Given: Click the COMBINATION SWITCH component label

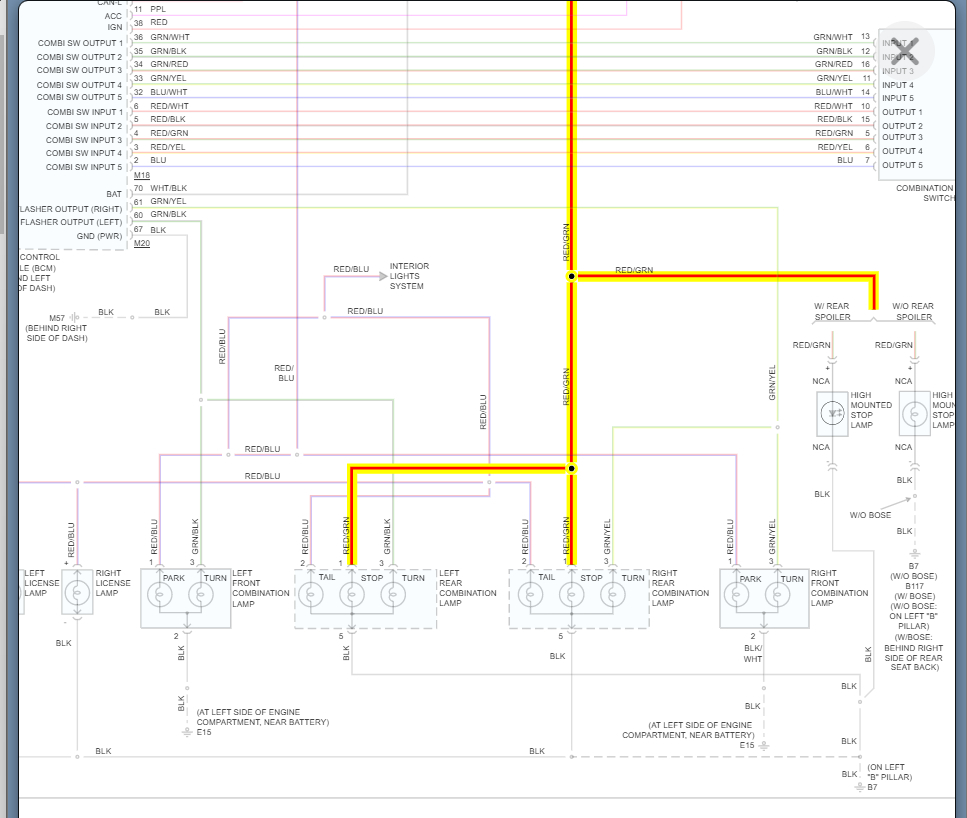Looking at the screenshot, I should pos(925,193).
